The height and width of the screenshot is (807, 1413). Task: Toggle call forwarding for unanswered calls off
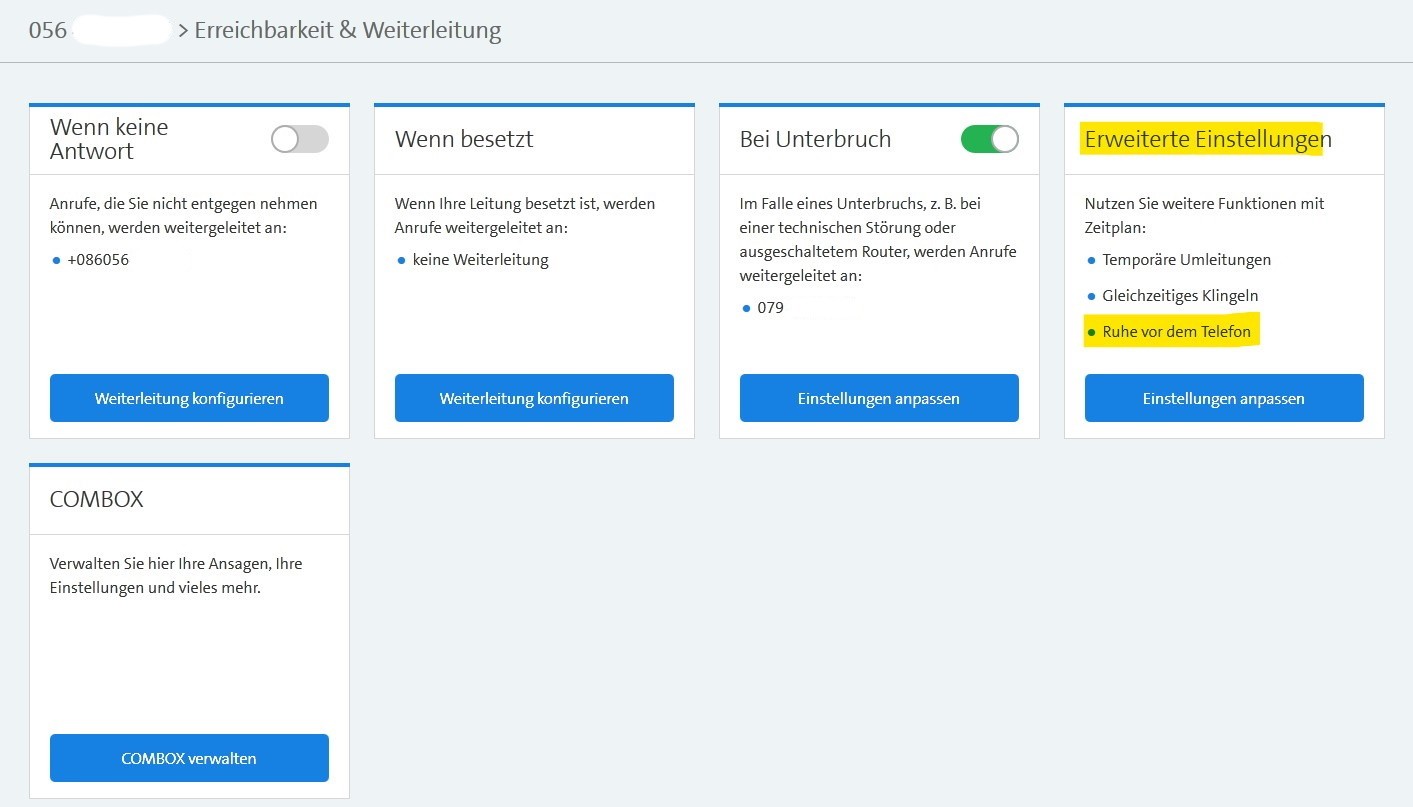pos(298,140)
